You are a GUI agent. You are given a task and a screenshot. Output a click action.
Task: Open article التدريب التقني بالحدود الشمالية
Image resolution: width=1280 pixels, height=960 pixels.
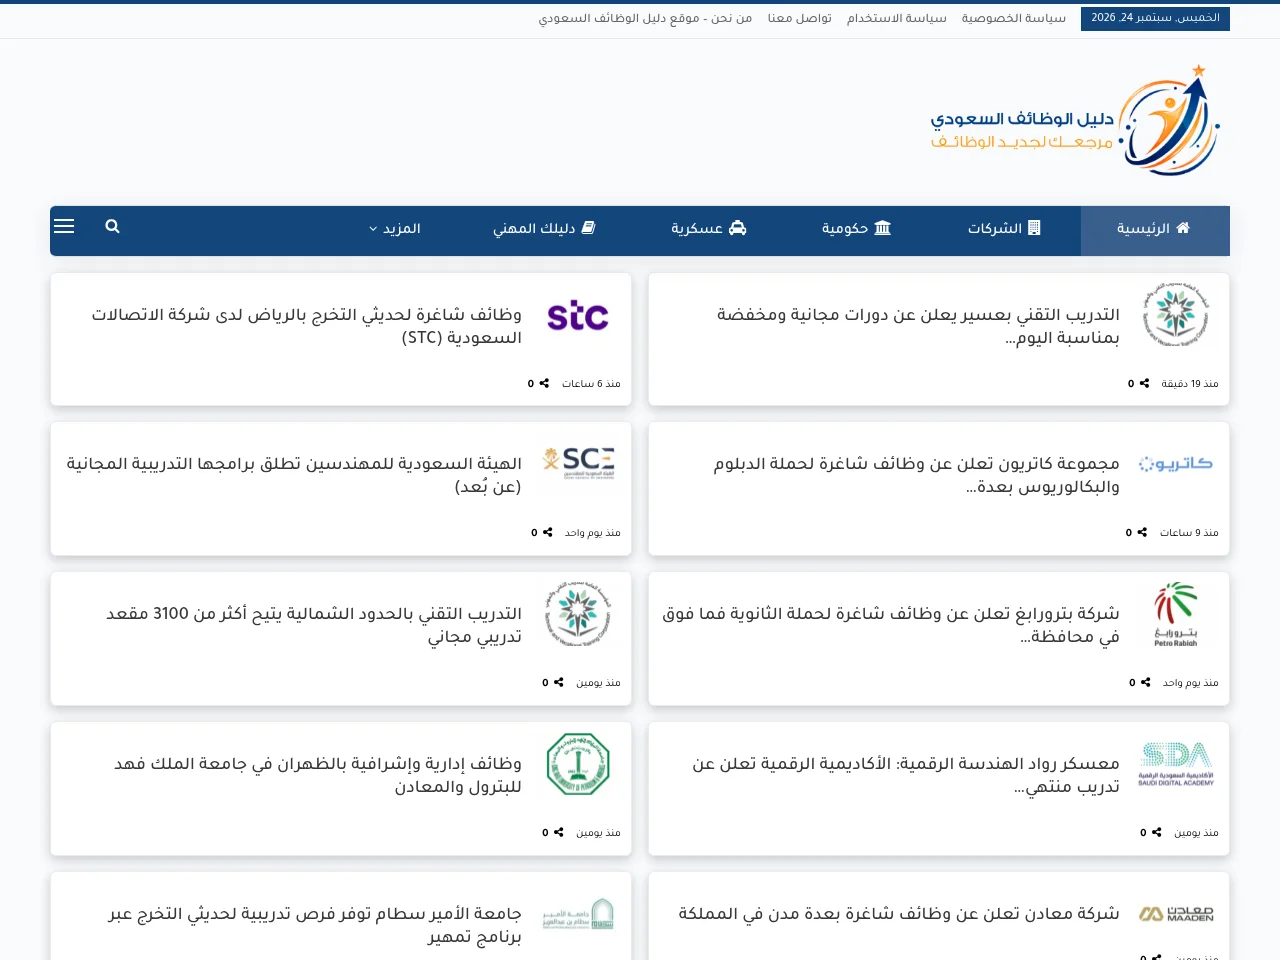click(314, 625)
